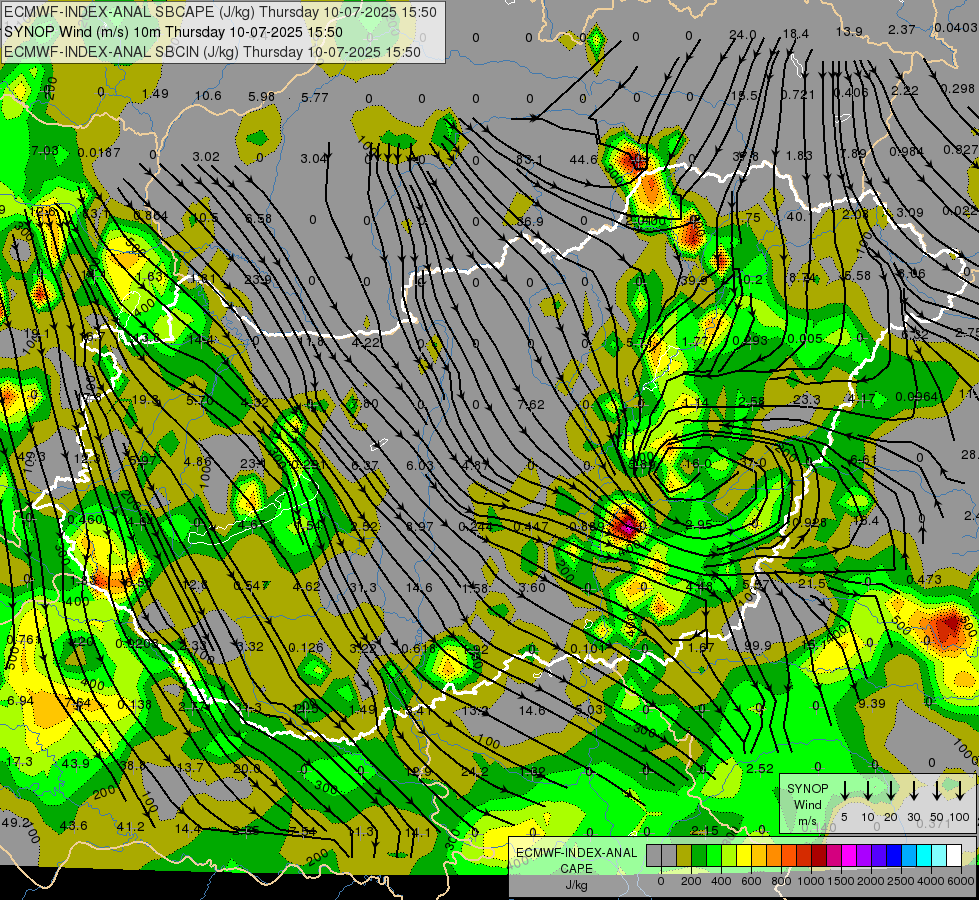Click the 0.126 value on the map
979x900 pixels.
click(306, 647)
